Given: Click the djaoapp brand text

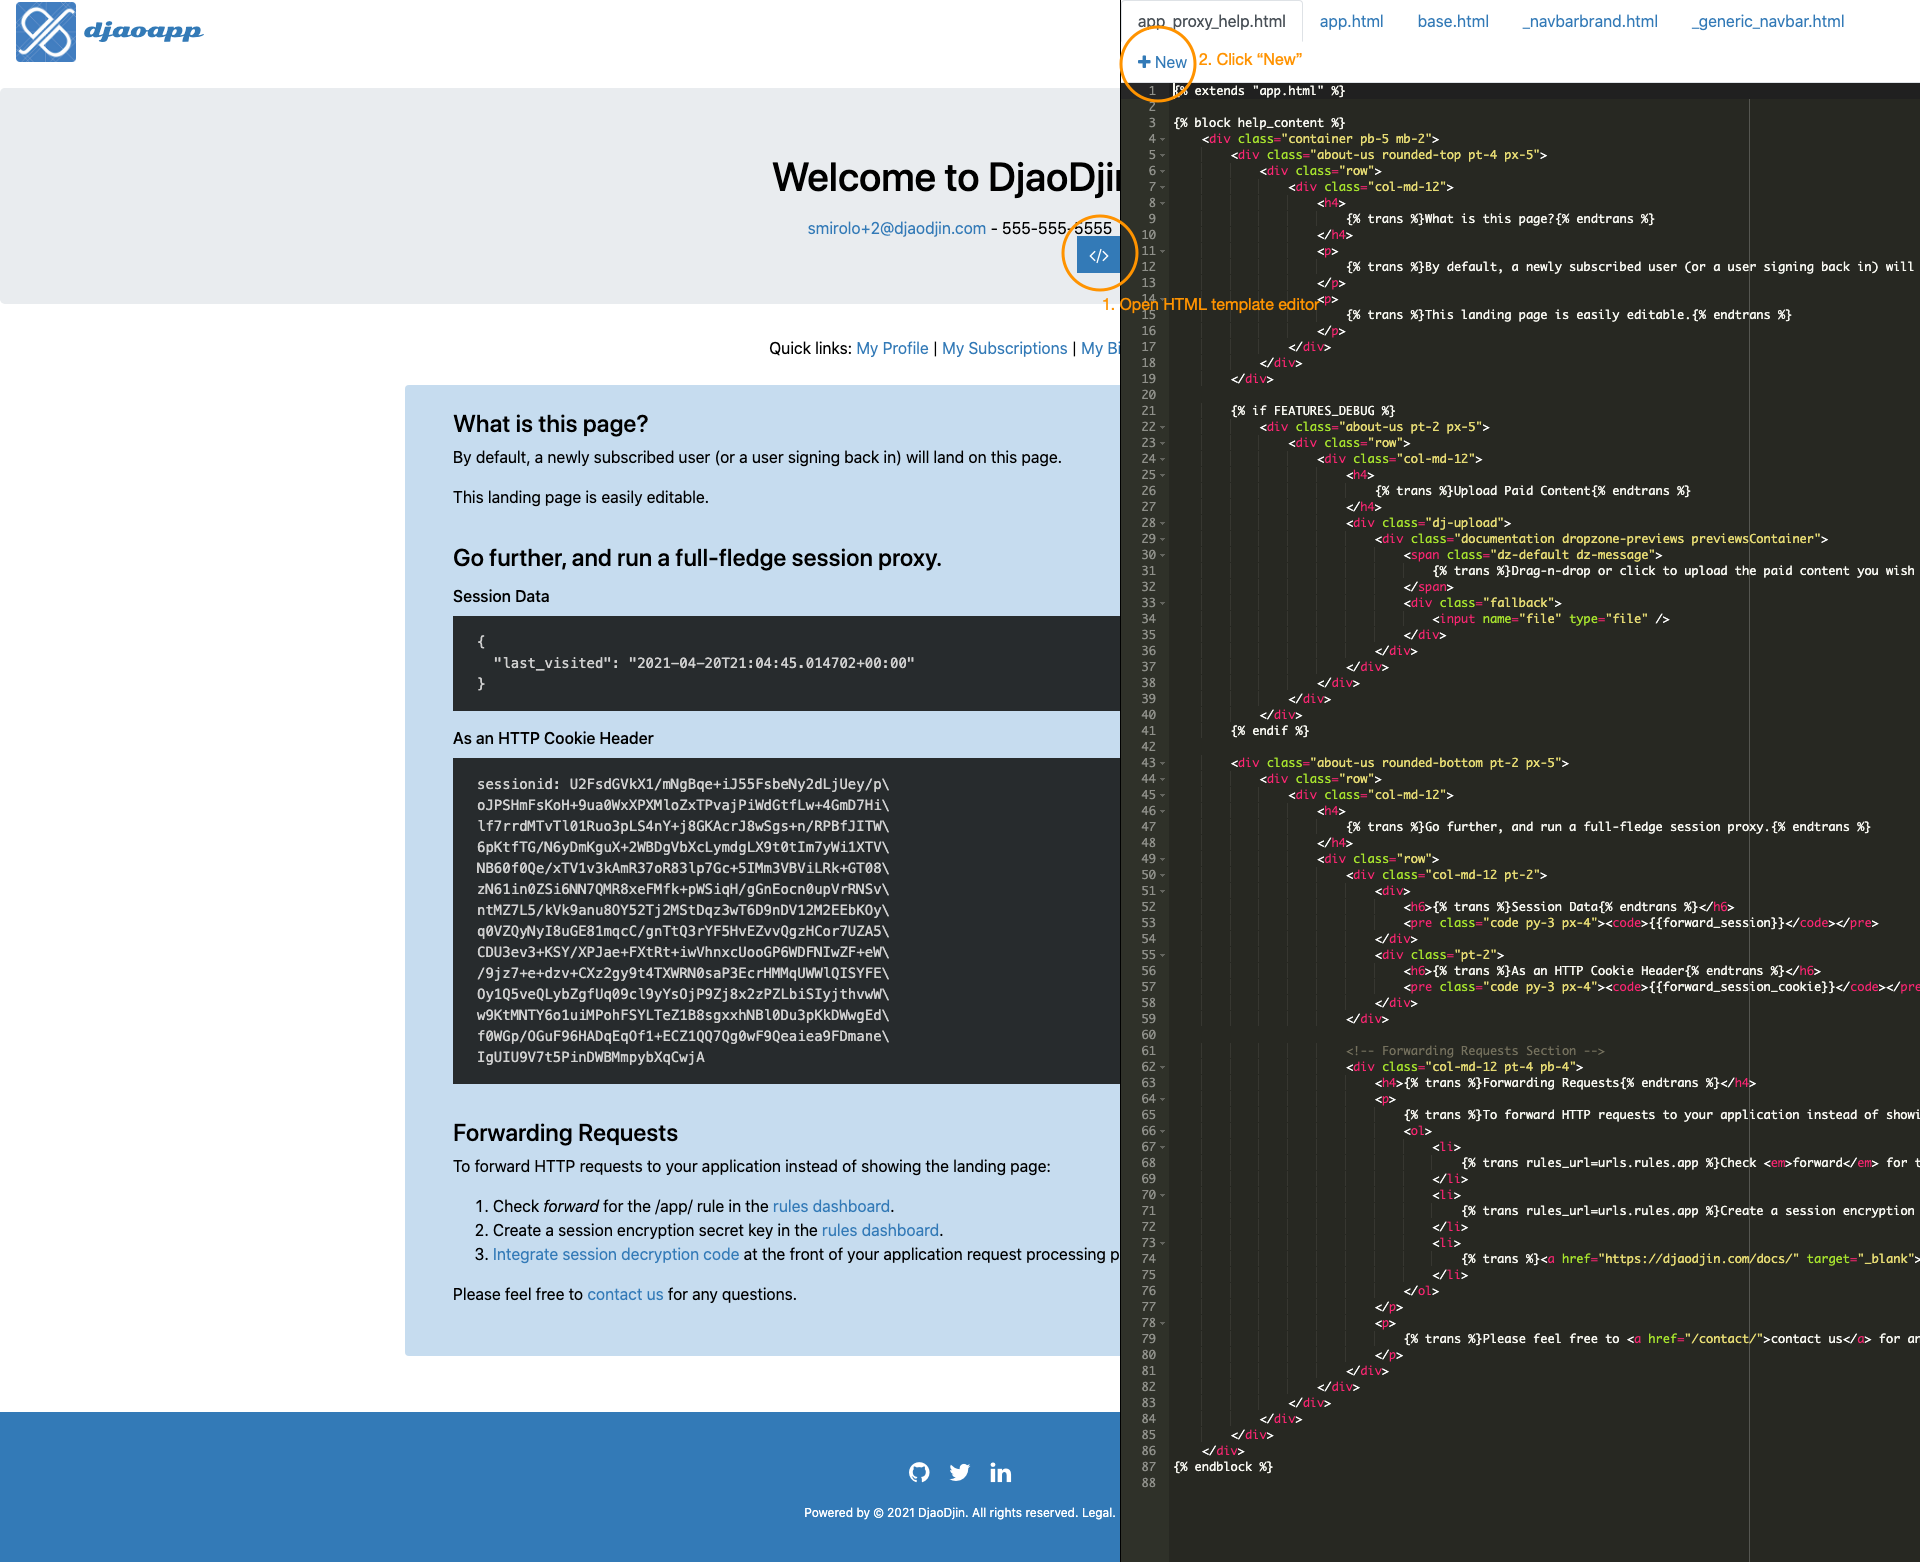Looking at the screenshot, I should coord(143,31).
